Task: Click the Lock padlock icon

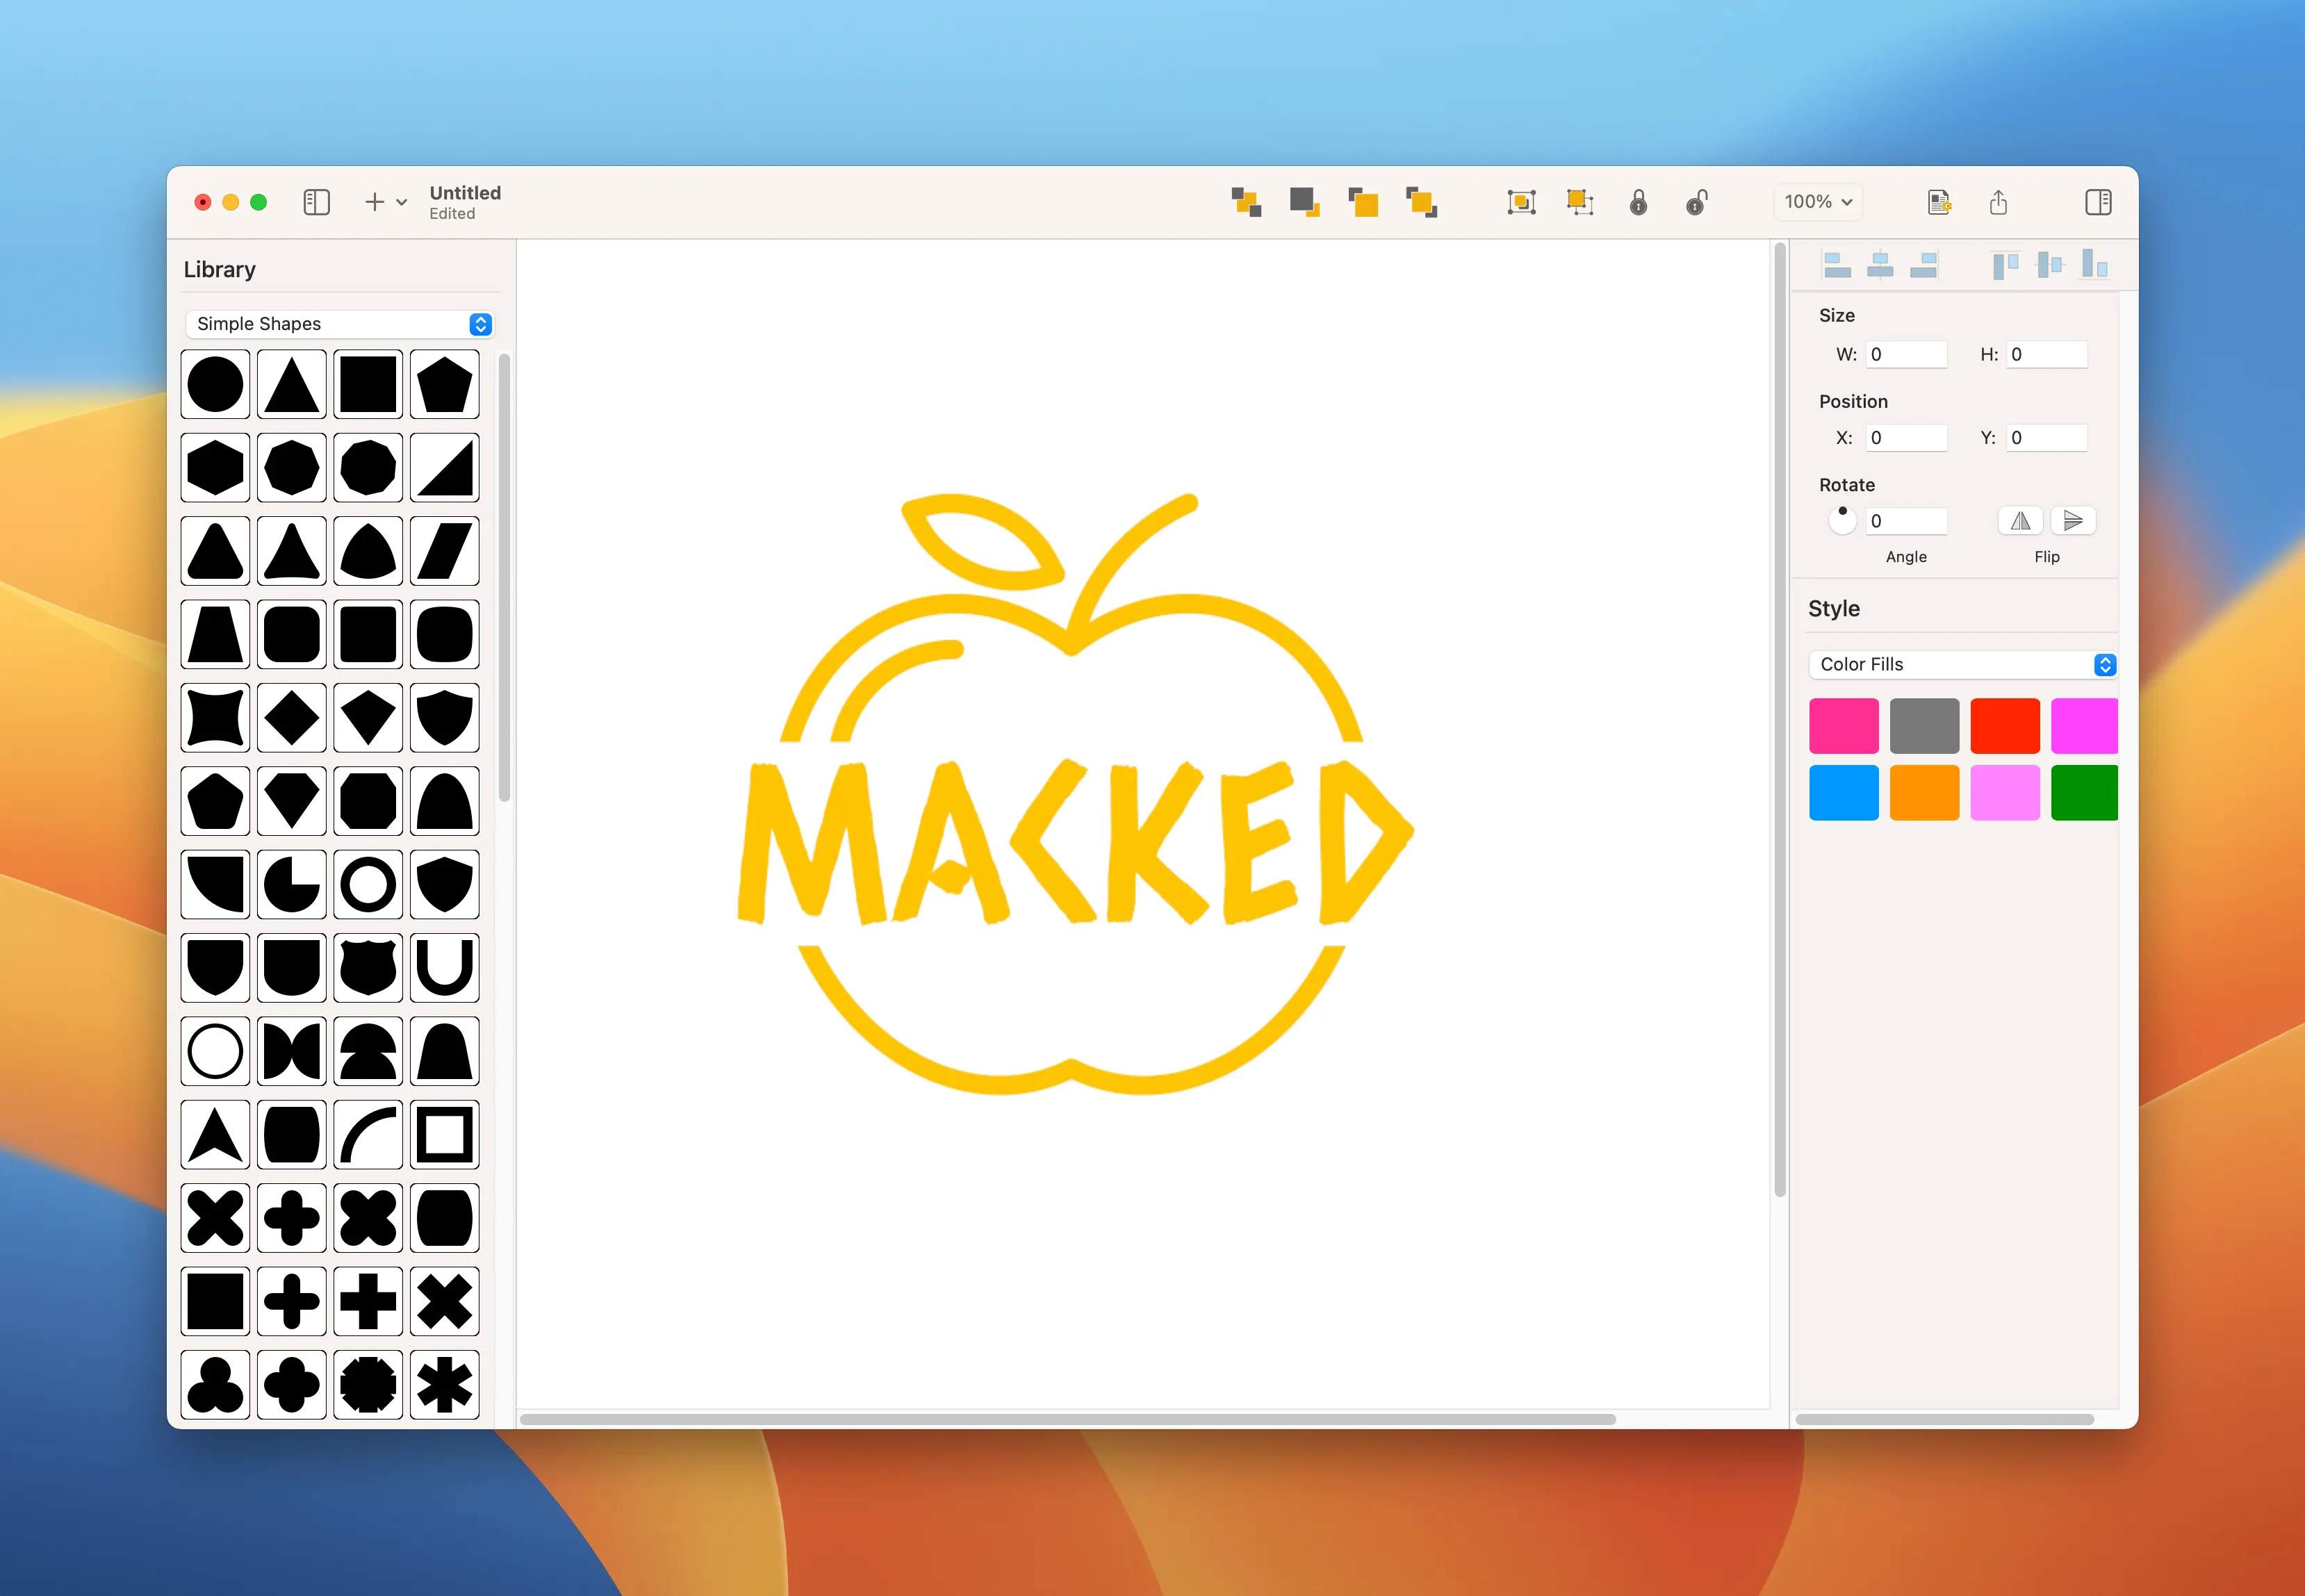Action: (x=1638, y=202)
